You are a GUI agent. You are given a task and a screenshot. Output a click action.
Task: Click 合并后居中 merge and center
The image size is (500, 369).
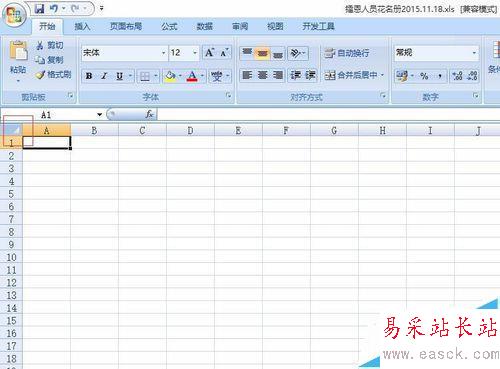(x=351, y=75)
